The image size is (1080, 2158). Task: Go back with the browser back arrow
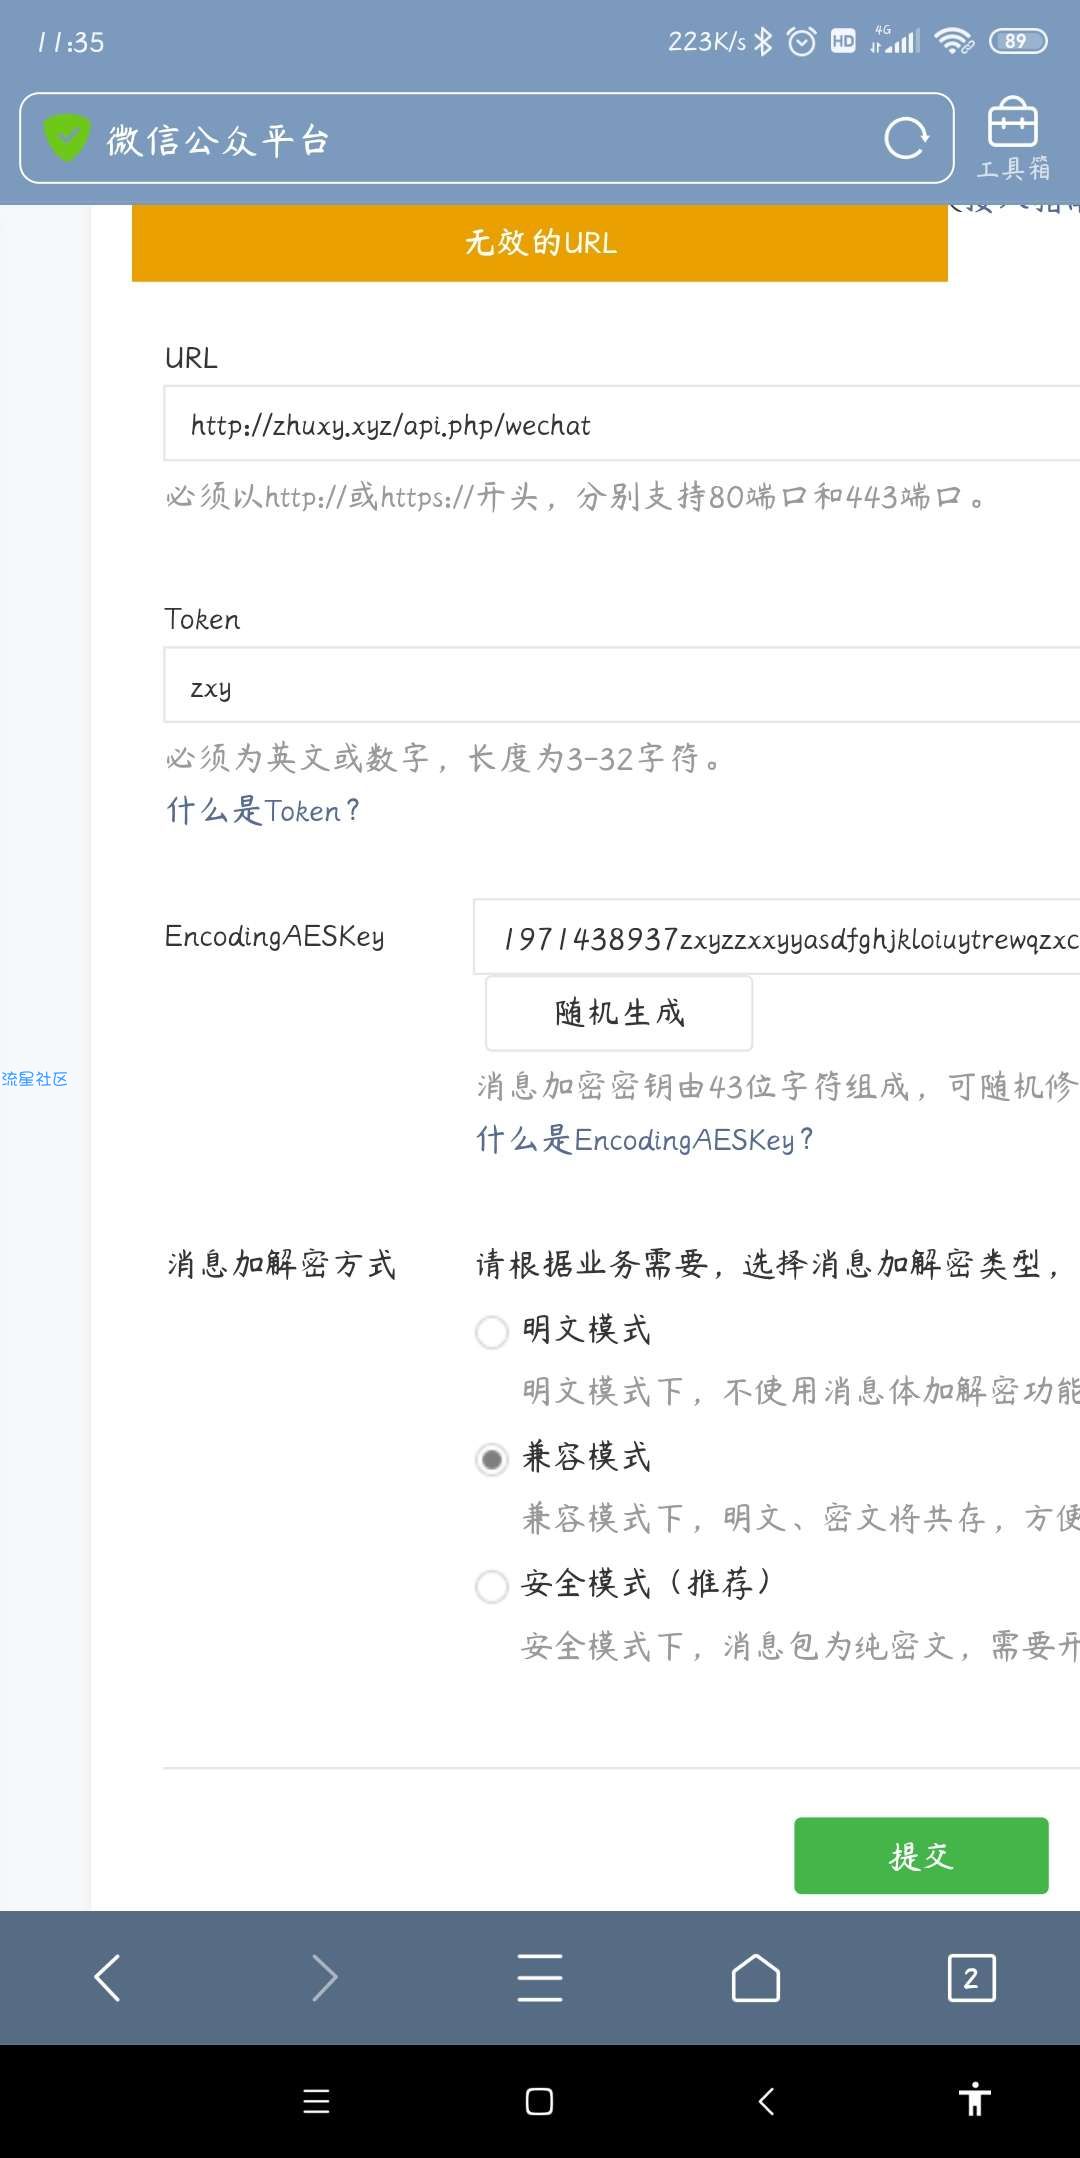(107, 1977)
